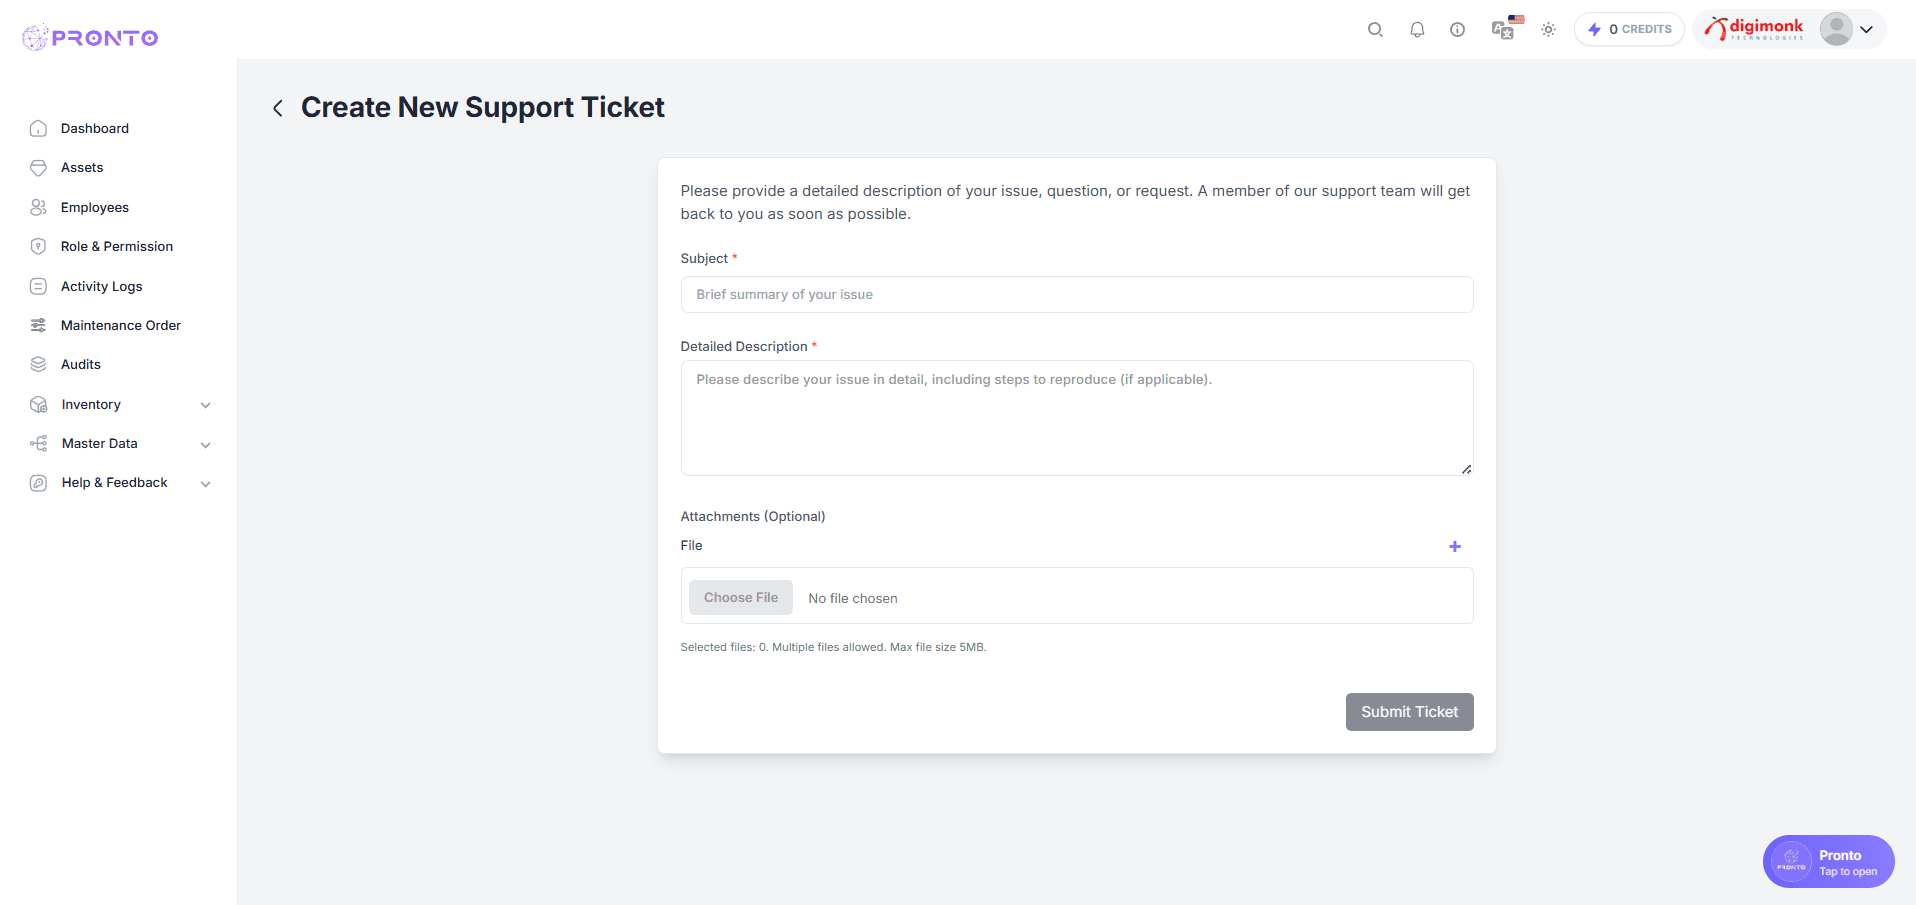Image resolution: width=1916 pixels, height=905 pixels.
Task: Toggle the light/dark theme sun icon
Action: [1548, 30]
